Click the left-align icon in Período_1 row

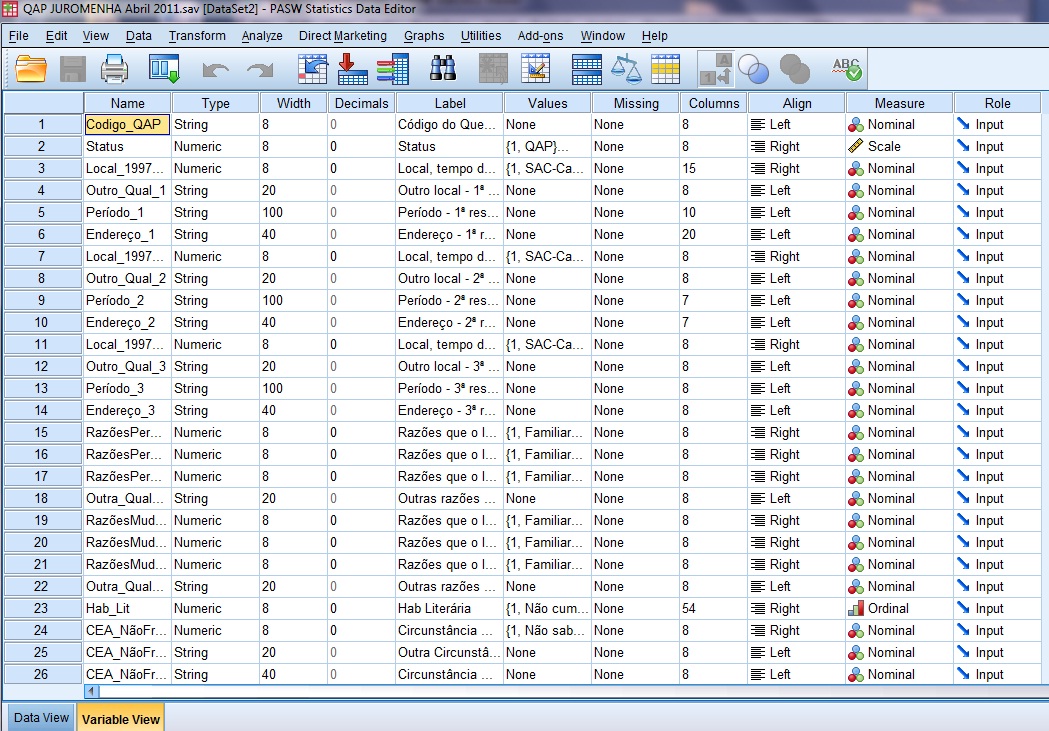[757, 213]
